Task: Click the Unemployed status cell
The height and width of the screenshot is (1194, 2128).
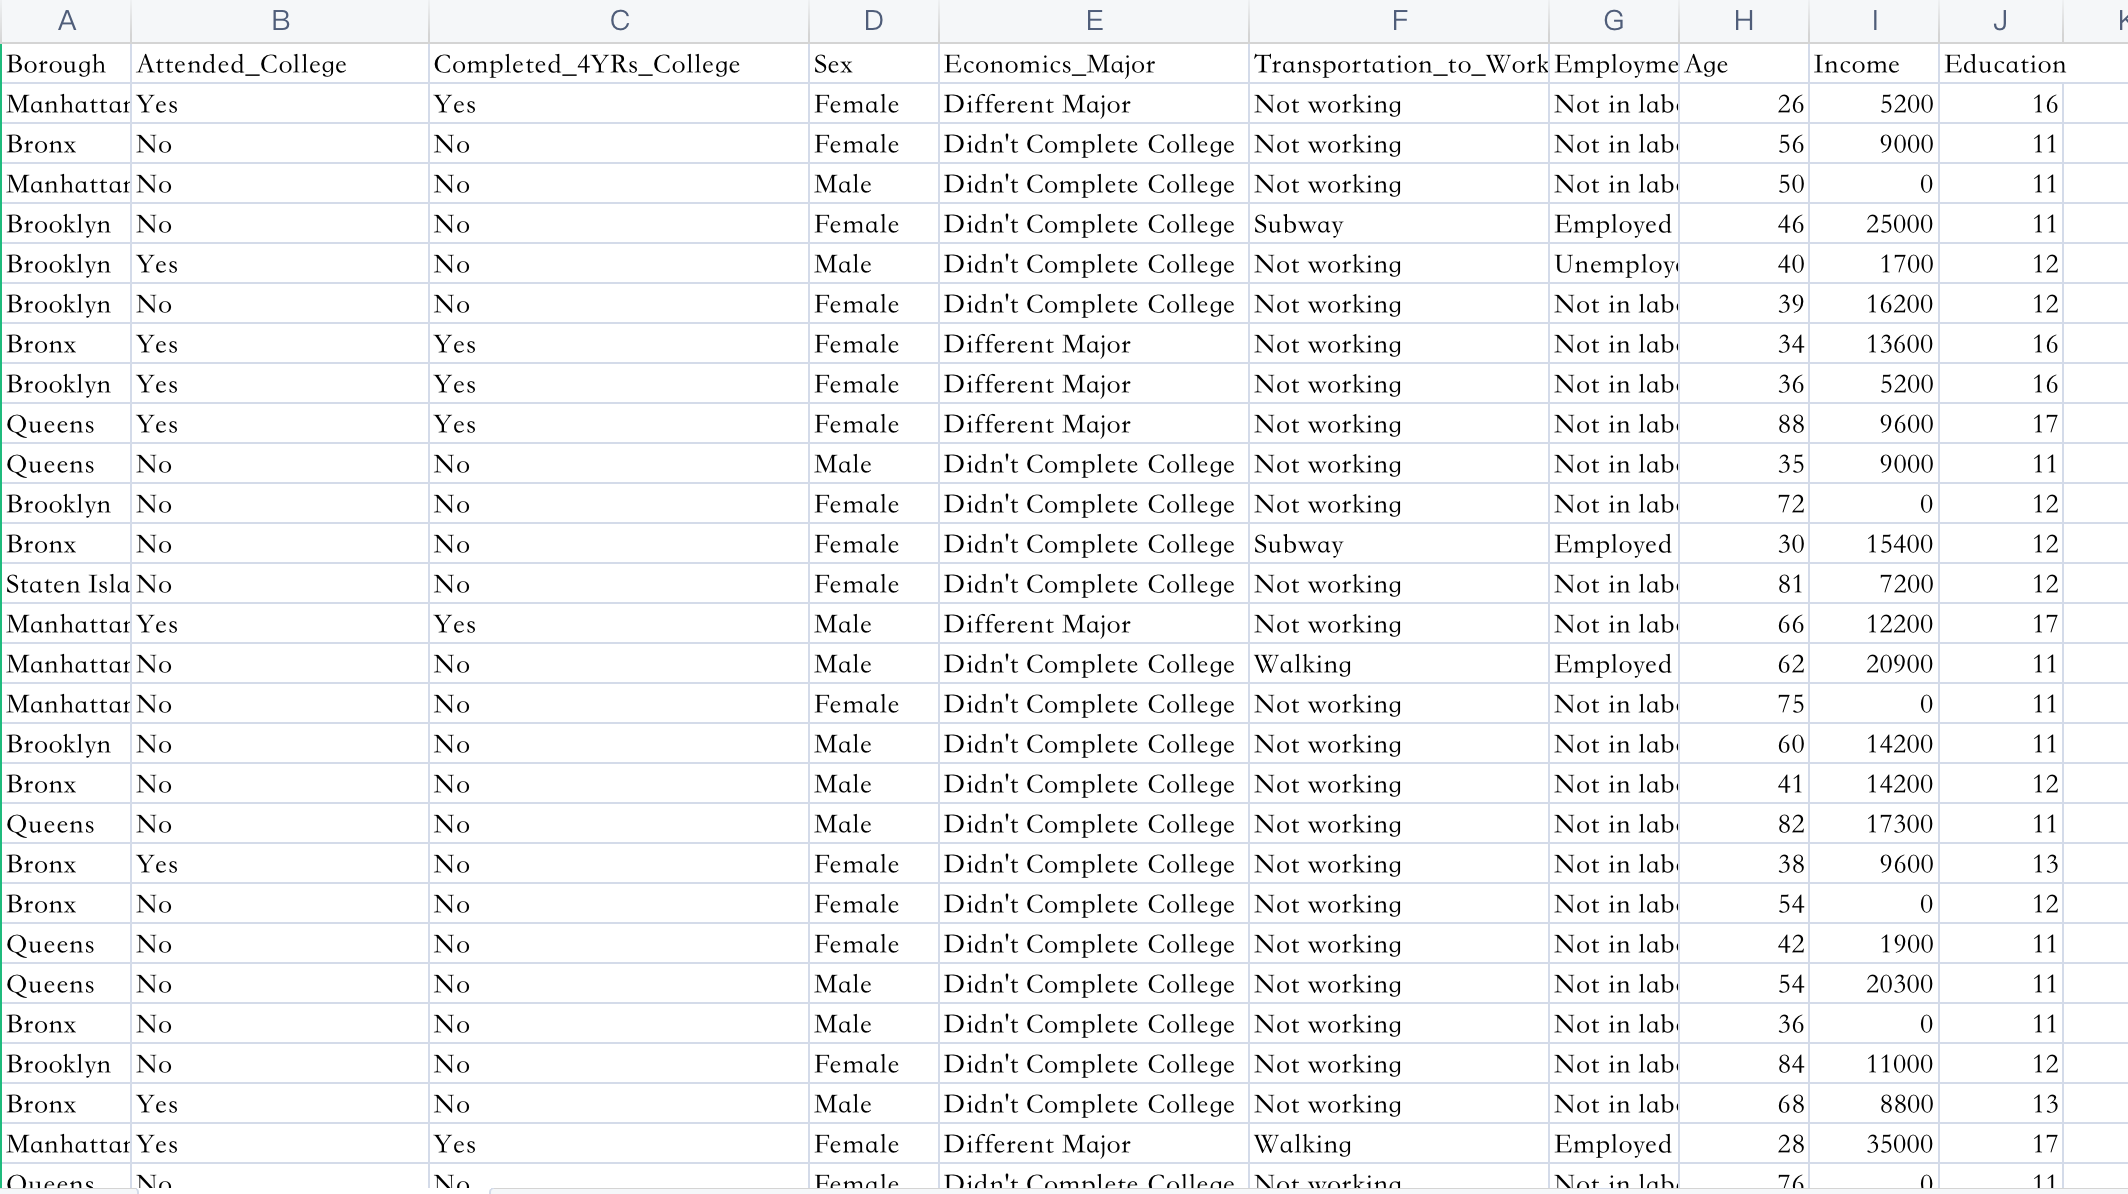Action: click(1614, 264)
